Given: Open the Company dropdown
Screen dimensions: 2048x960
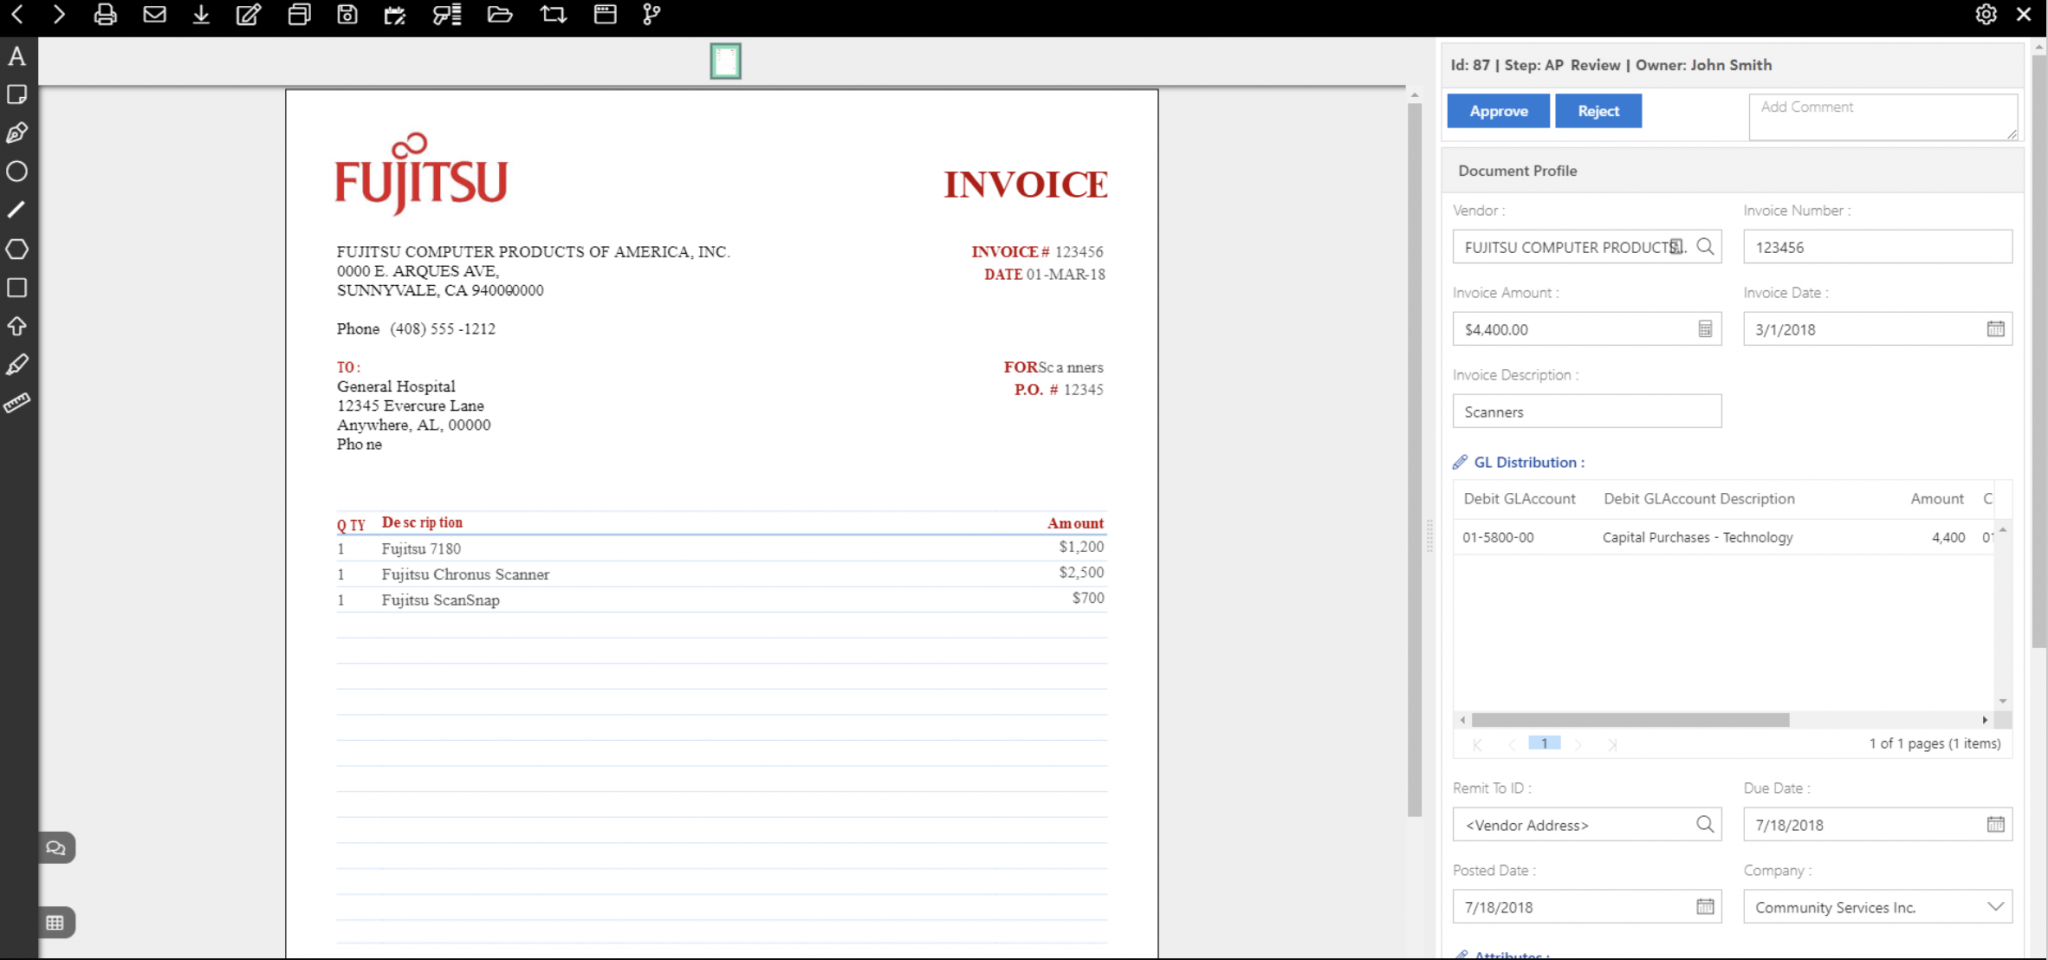Looking at the screenshot, I should click(x=1997, y=906).
